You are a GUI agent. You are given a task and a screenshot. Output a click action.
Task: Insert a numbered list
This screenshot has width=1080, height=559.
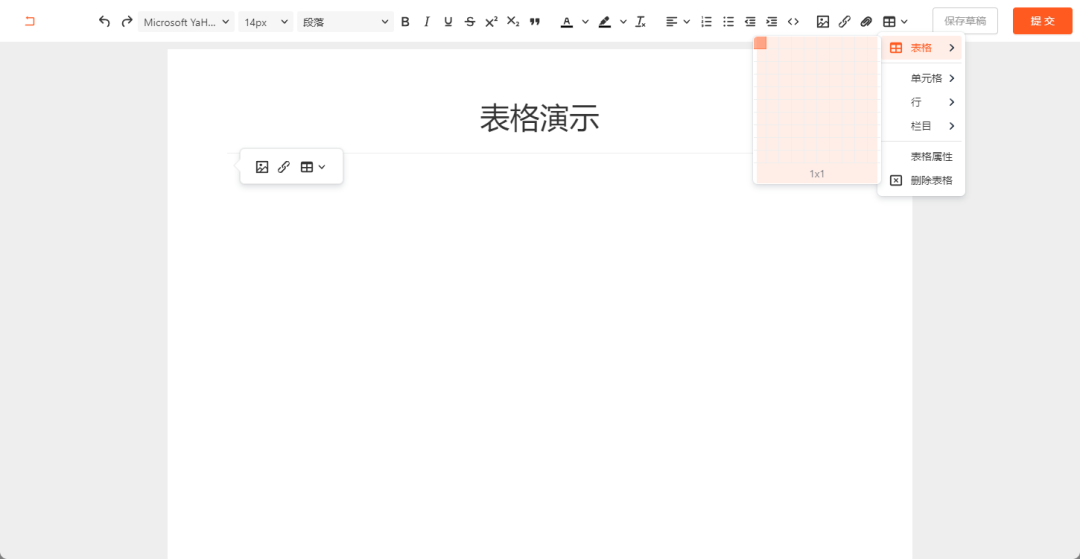(706, 21)
